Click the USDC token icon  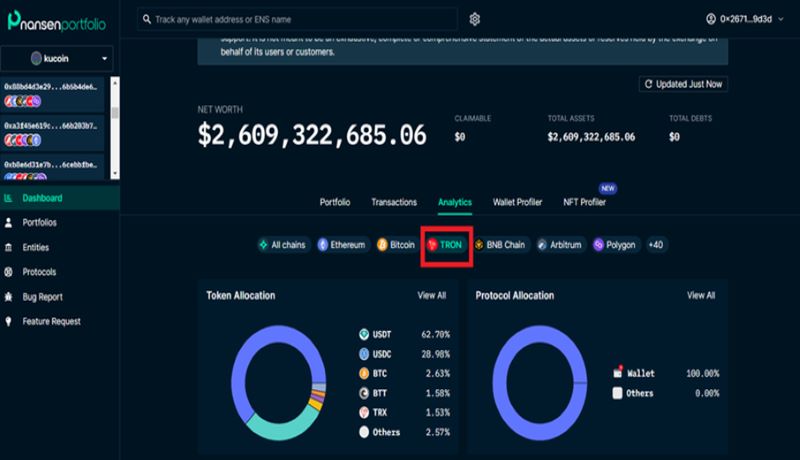pyautogui.click(x=364, y=354)
